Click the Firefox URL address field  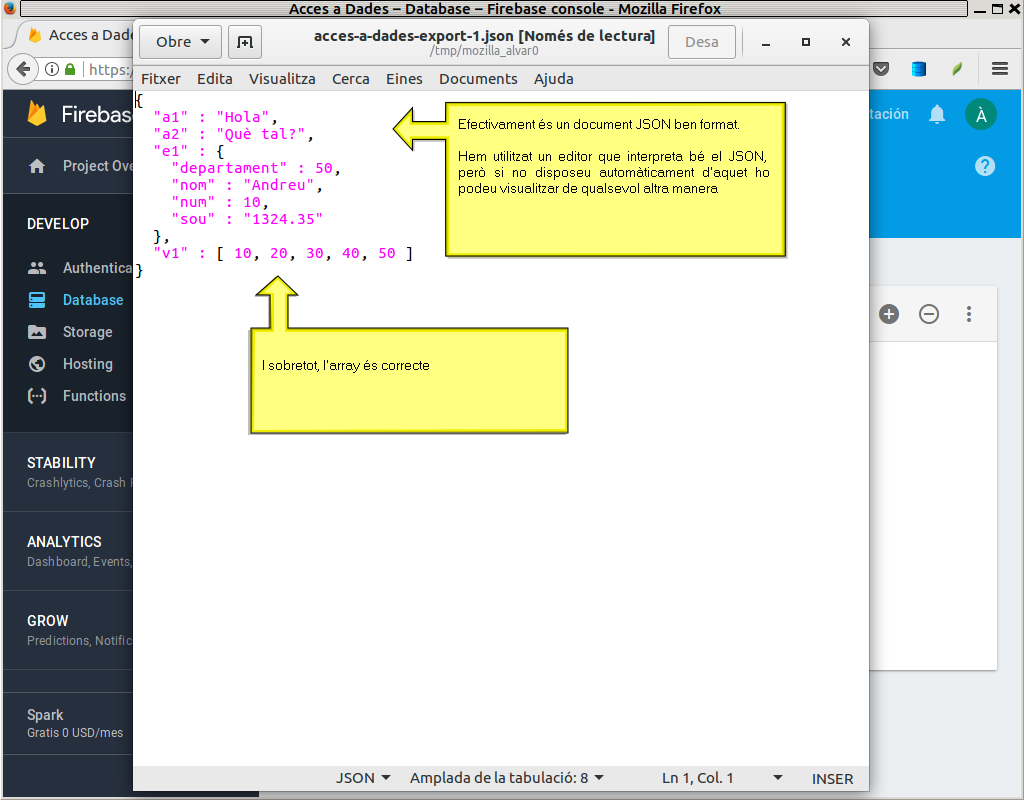coord(110,69)
